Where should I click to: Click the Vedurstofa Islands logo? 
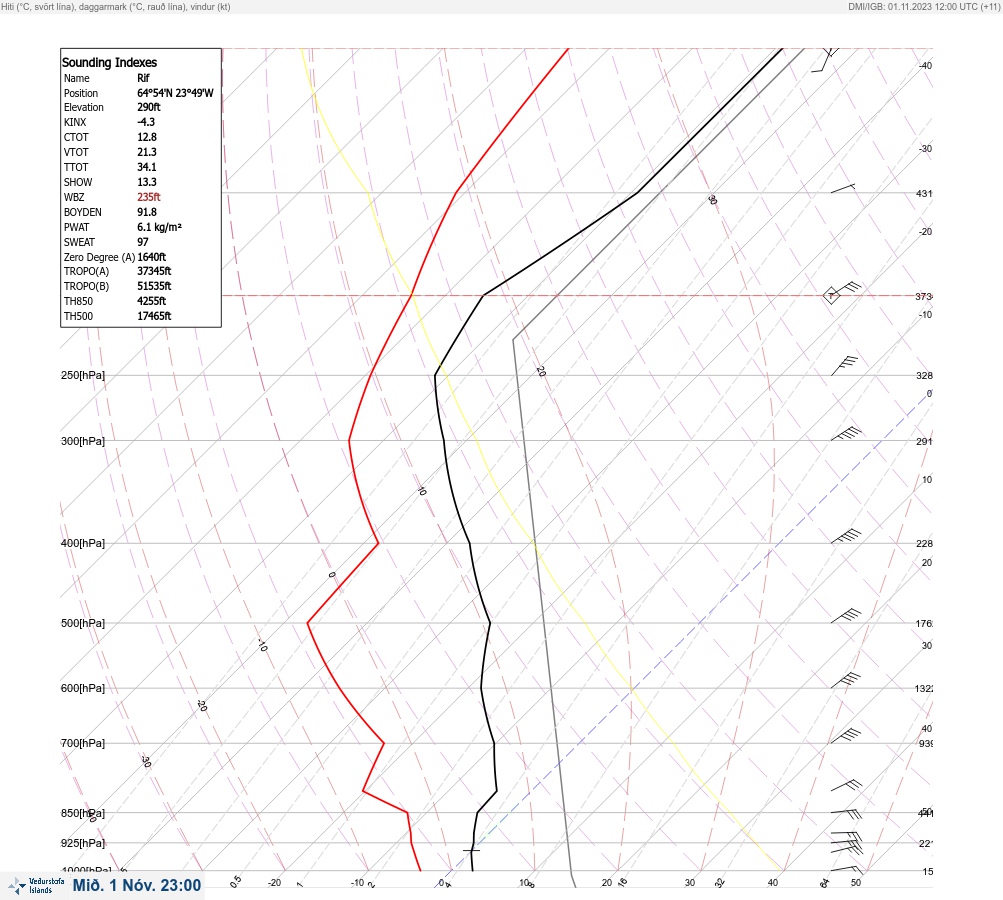coord(36,886)
